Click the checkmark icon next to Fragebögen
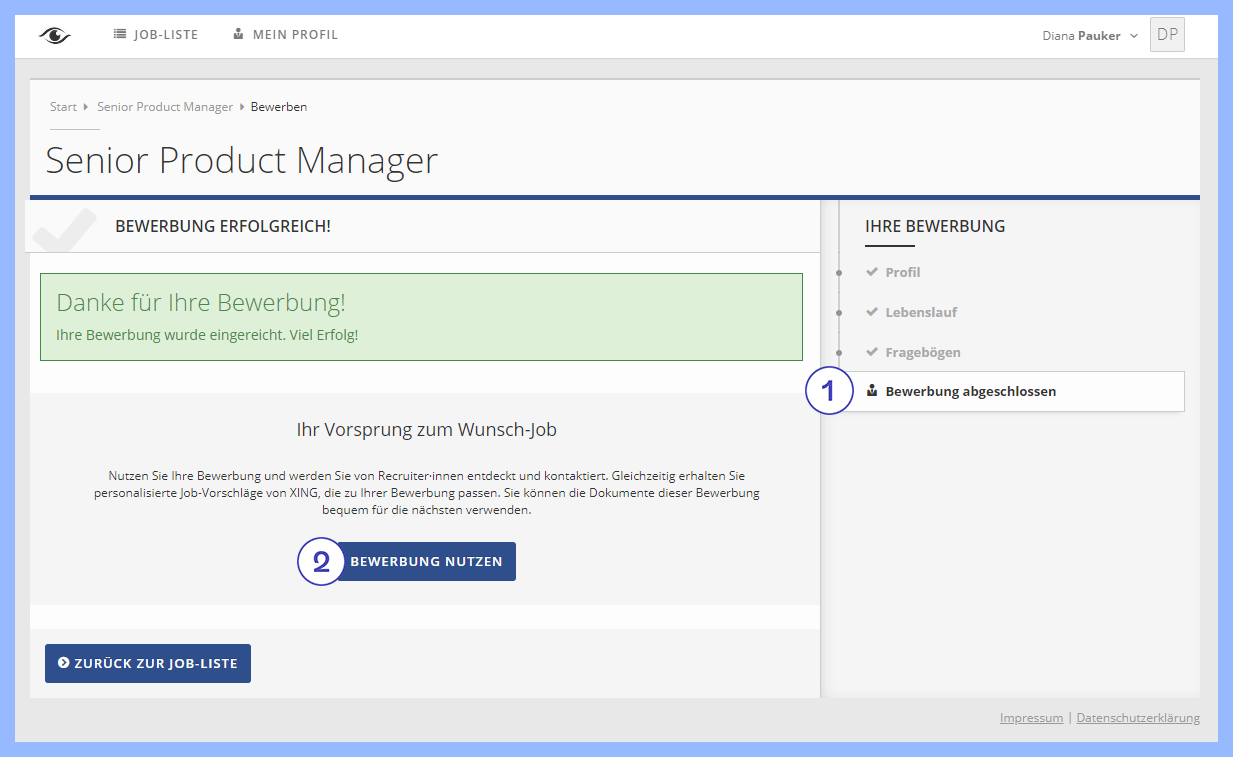 872,352
